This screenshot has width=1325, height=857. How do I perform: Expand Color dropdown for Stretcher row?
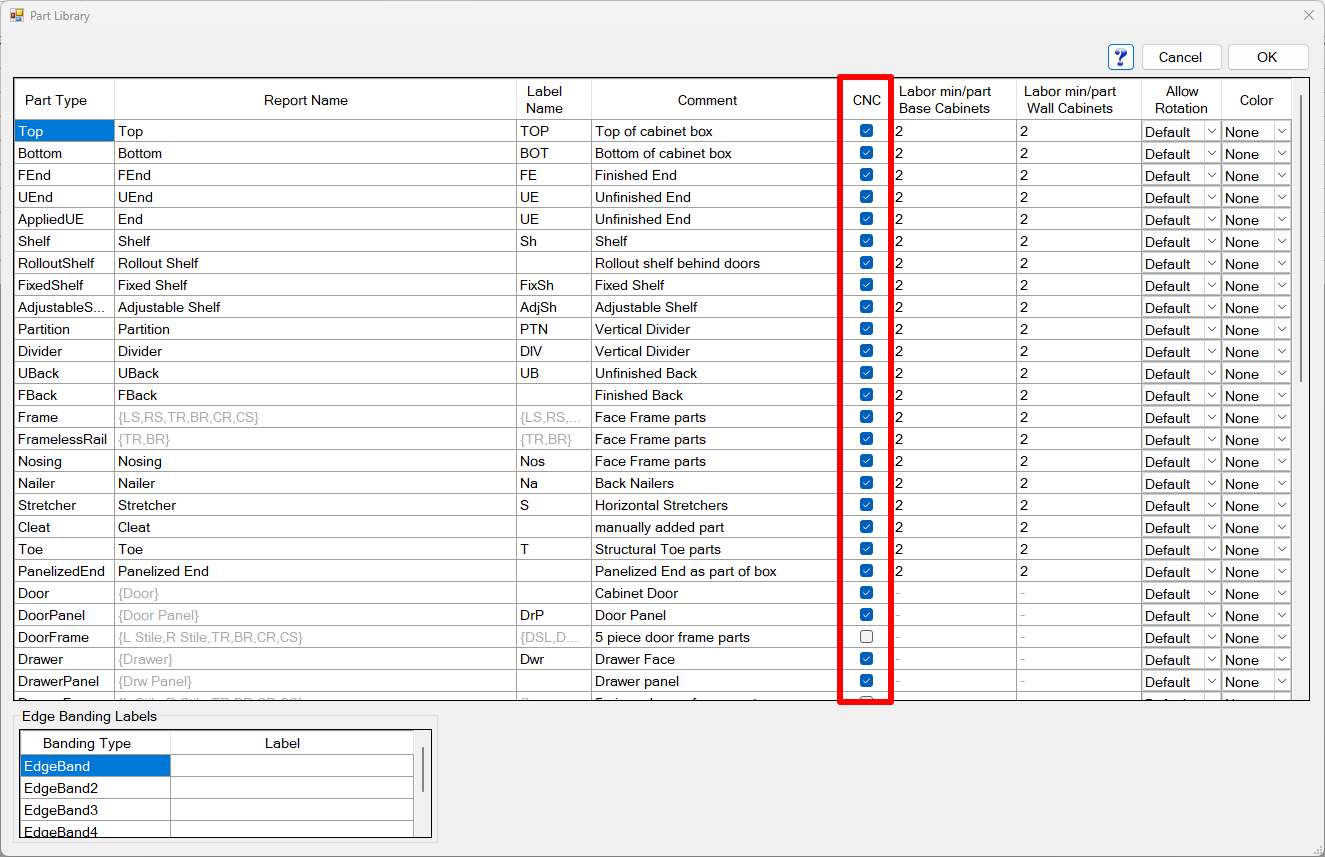coord(1281,506)
